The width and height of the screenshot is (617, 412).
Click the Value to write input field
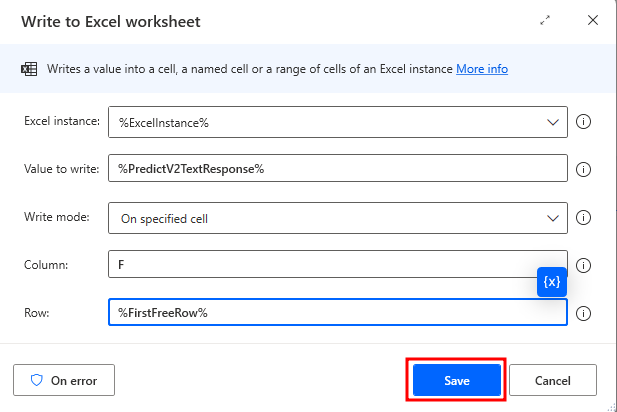pyautogui.click(x=338, y=168)
